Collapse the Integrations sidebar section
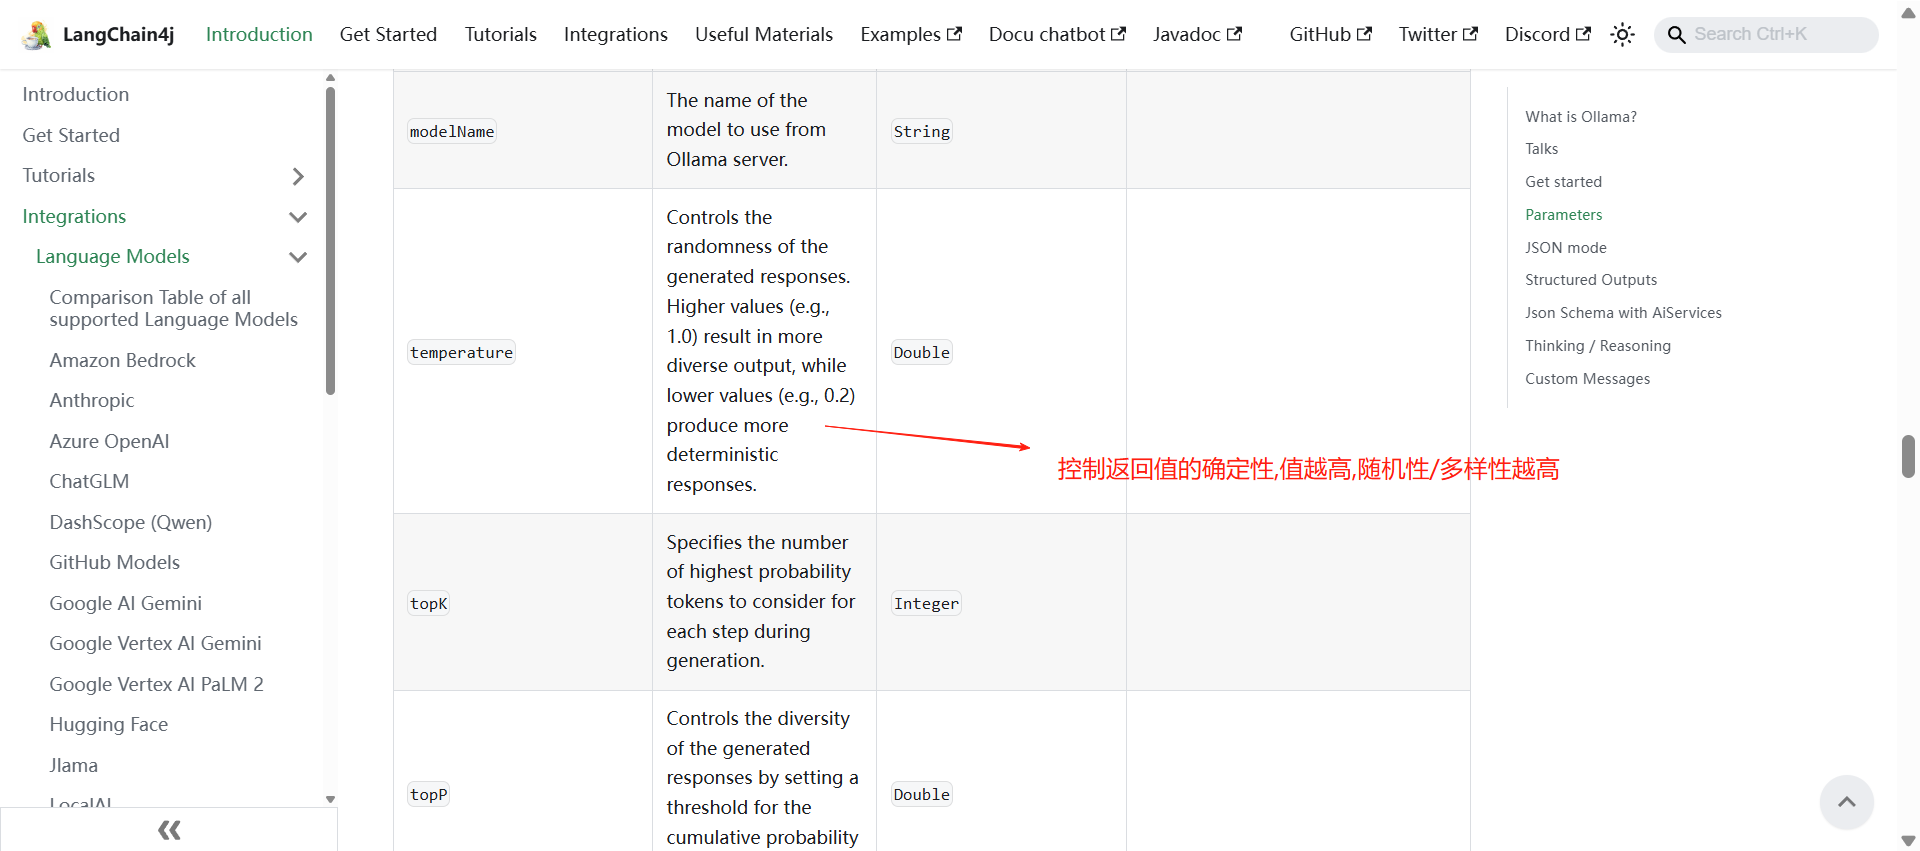The height and width of the screenshot is (851, 1920). [297, 217]
